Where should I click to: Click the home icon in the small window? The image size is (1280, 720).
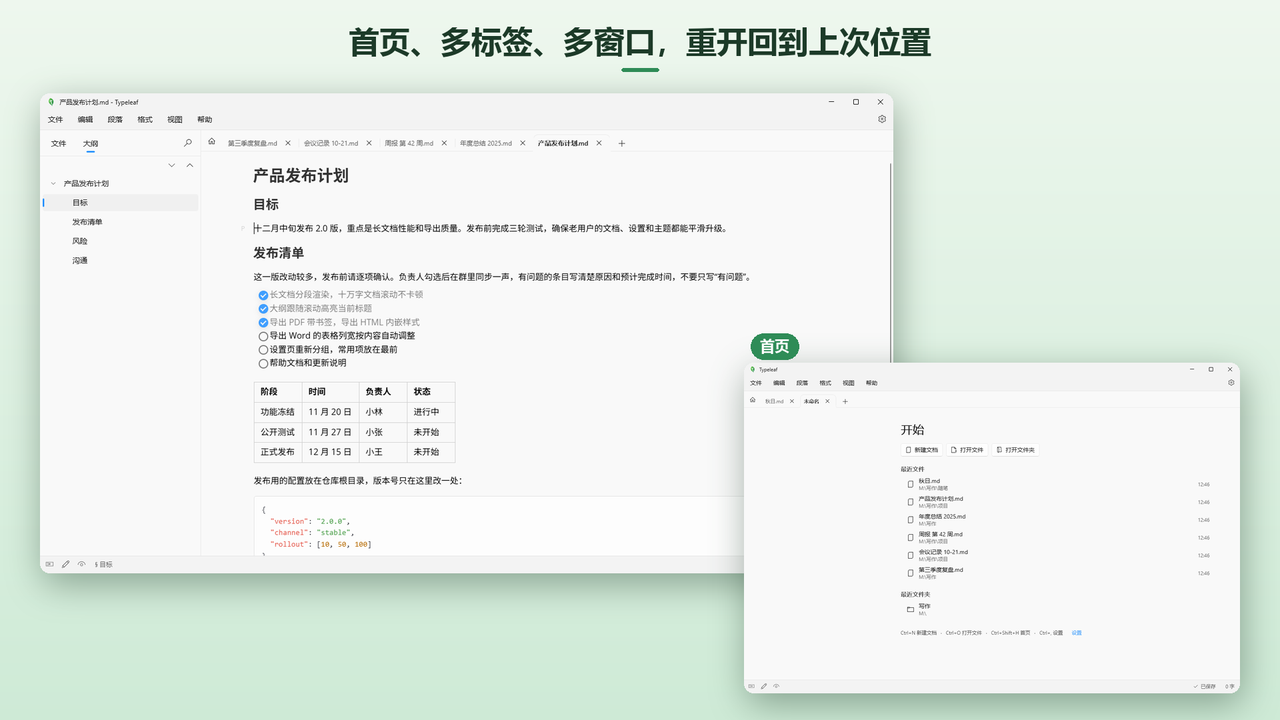pos(752,400)
